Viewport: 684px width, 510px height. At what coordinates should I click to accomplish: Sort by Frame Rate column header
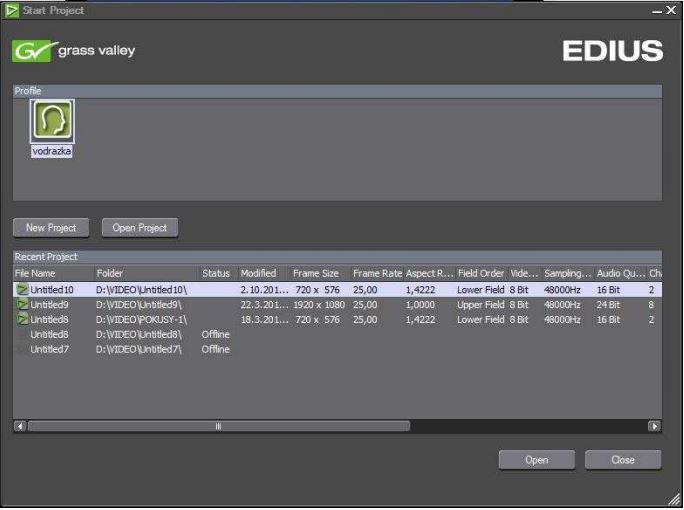click(x=377, y=274)
